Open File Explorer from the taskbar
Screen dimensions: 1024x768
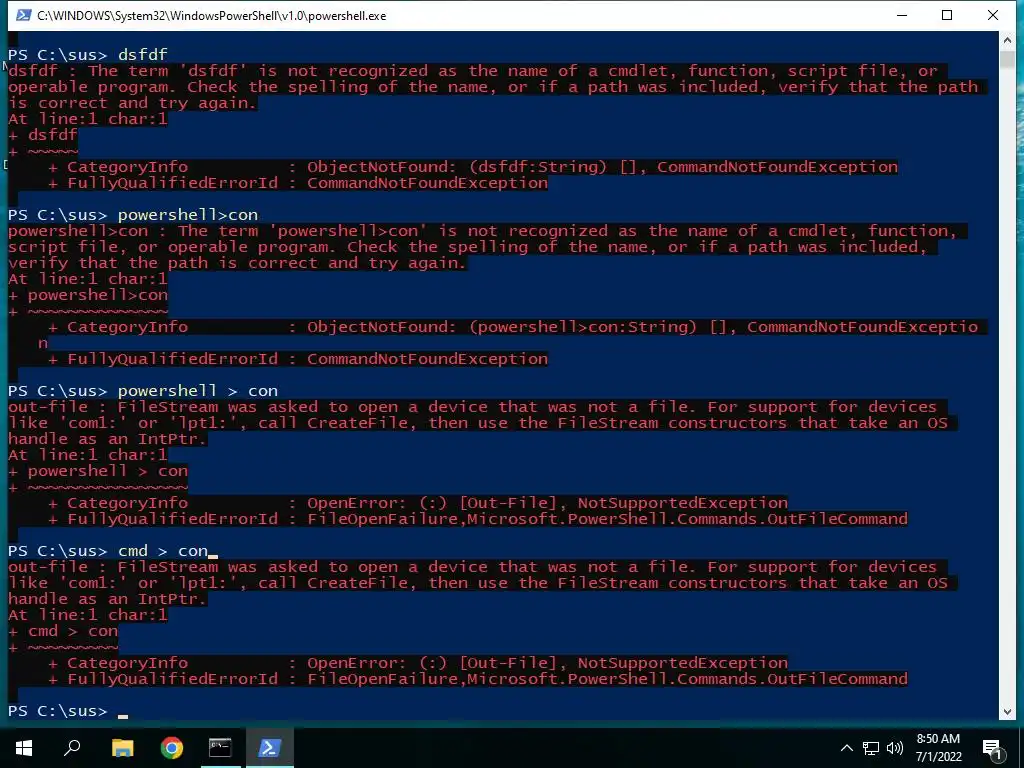point(122,747)
